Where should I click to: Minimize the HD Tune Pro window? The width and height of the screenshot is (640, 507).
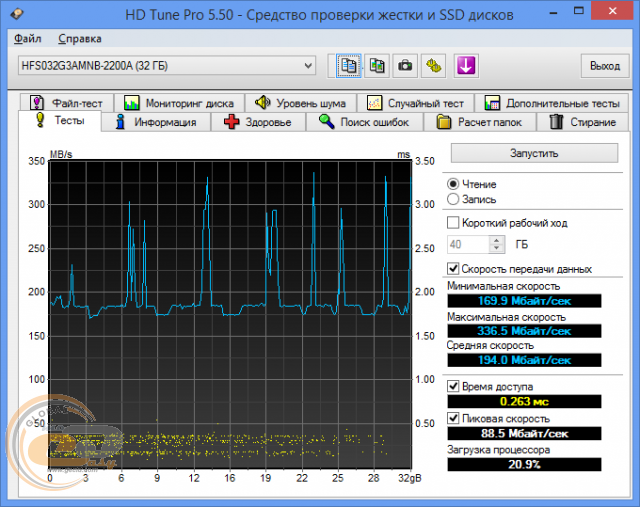pyautogui.click(x=553, y=12)
